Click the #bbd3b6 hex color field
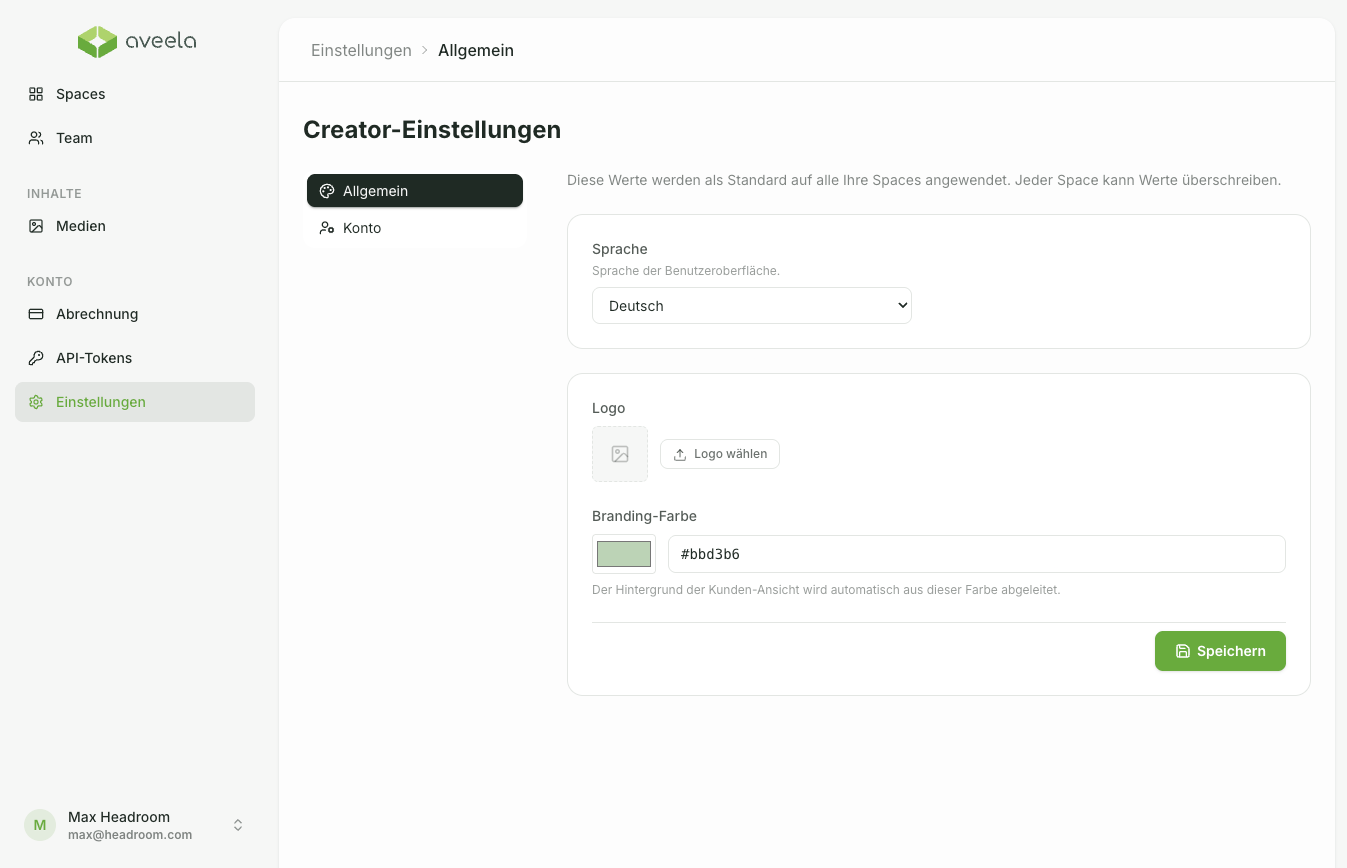The width and height of the screenshot is (1347, 868). (x=977, y=554)
